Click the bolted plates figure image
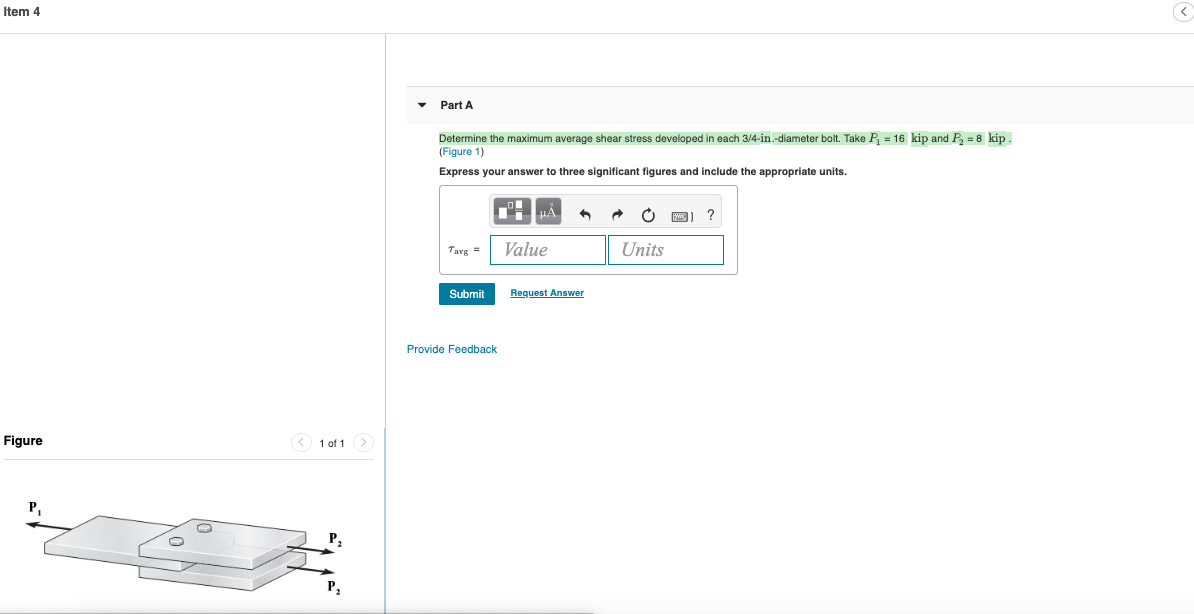The image size is (1194, 614). pos(183,546)
